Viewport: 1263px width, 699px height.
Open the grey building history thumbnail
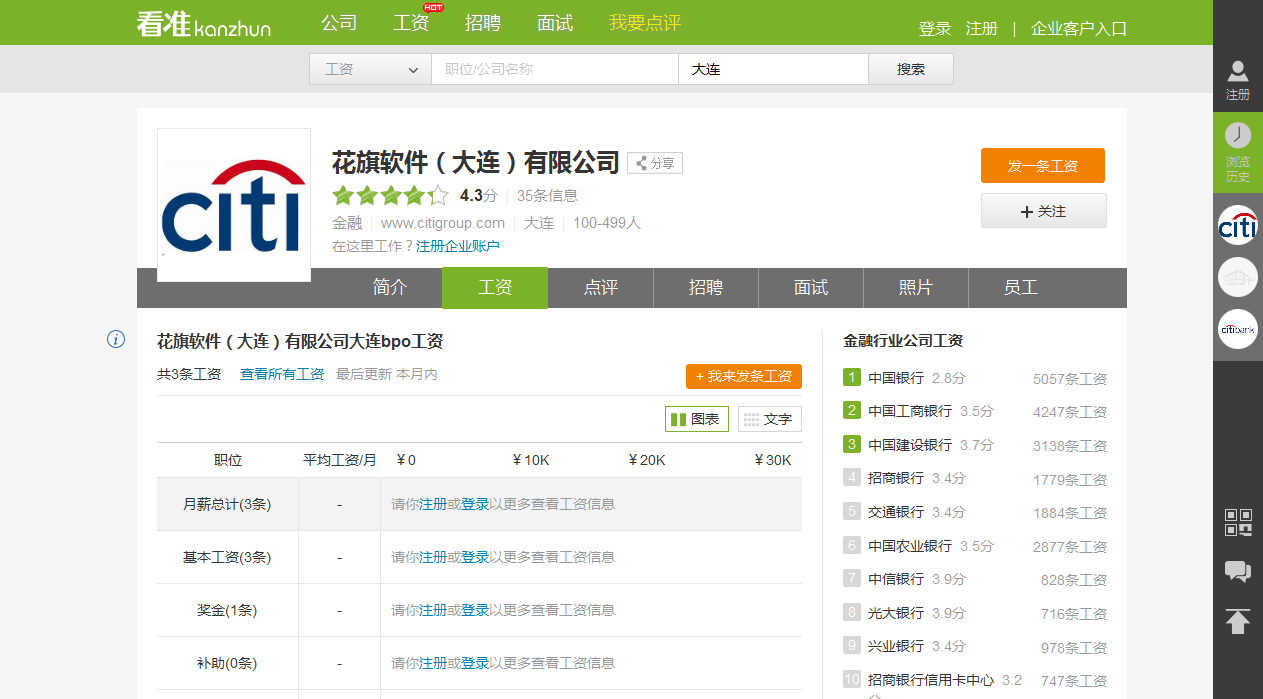click(x=1238, y=277)
